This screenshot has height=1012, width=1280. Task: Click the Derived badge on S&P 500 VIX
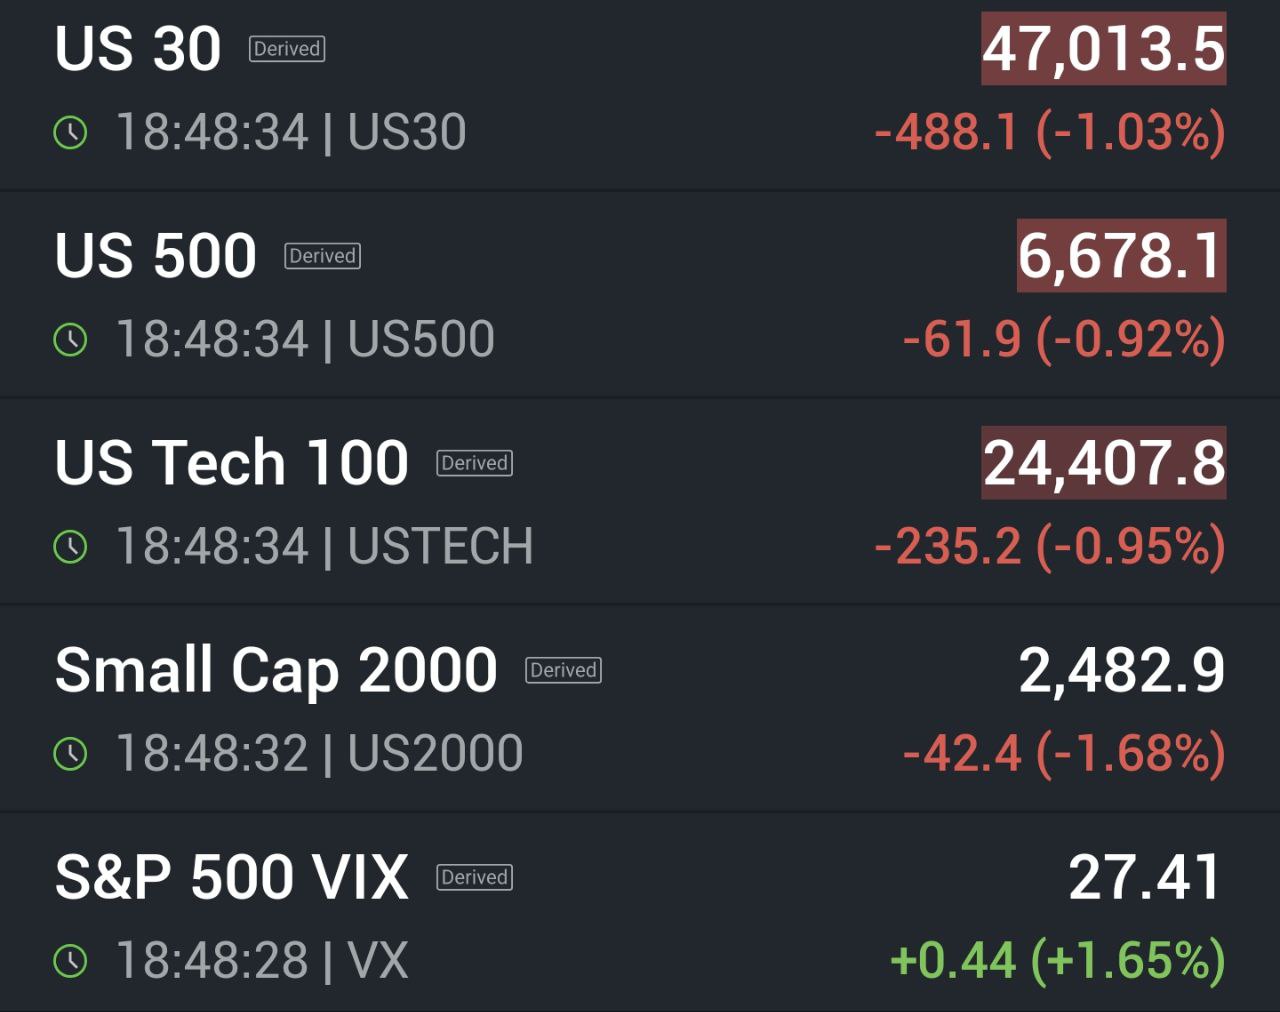coord(474,877)
